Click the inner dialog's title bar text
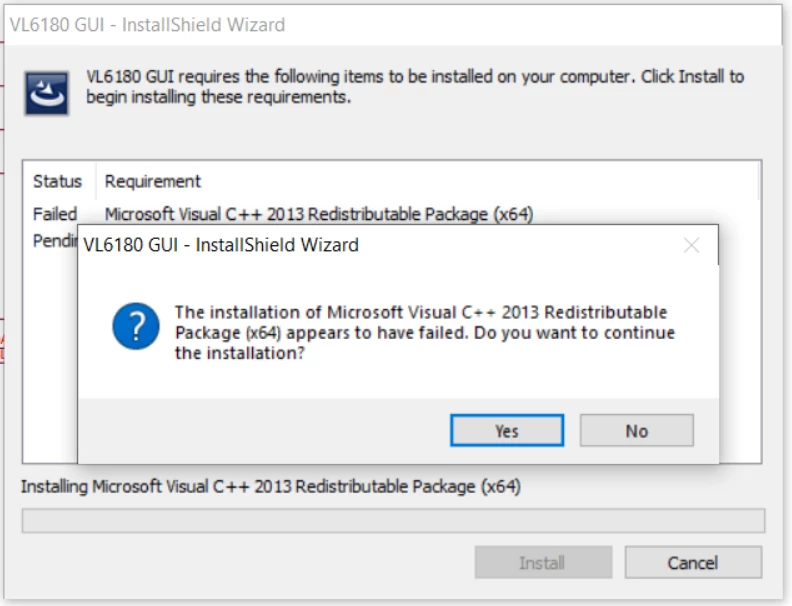Viewport: 792px width, 606px height. [221, 245]
